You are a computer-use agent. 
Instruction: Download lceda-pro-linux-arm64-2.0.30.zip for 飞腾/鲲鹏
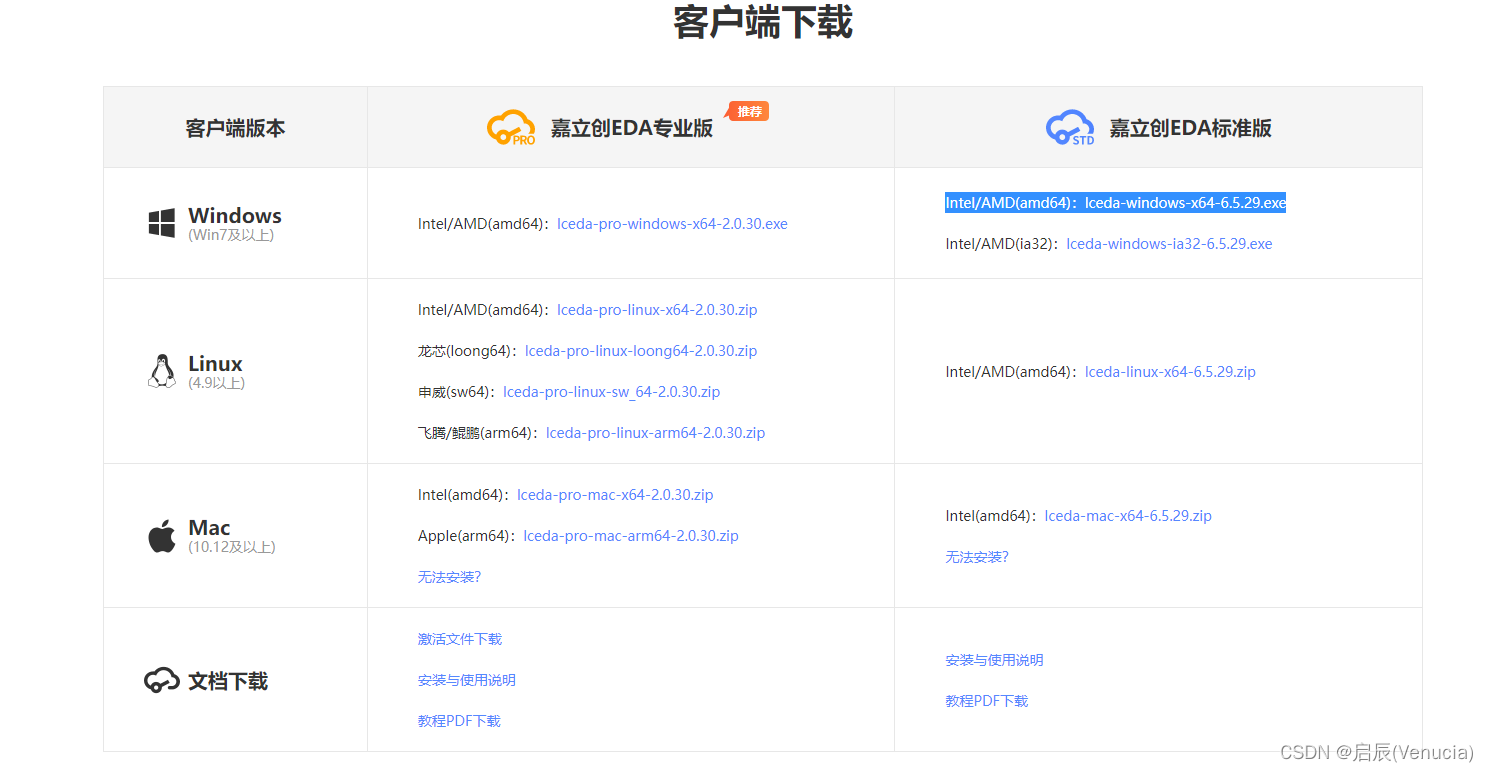point(654,432)
